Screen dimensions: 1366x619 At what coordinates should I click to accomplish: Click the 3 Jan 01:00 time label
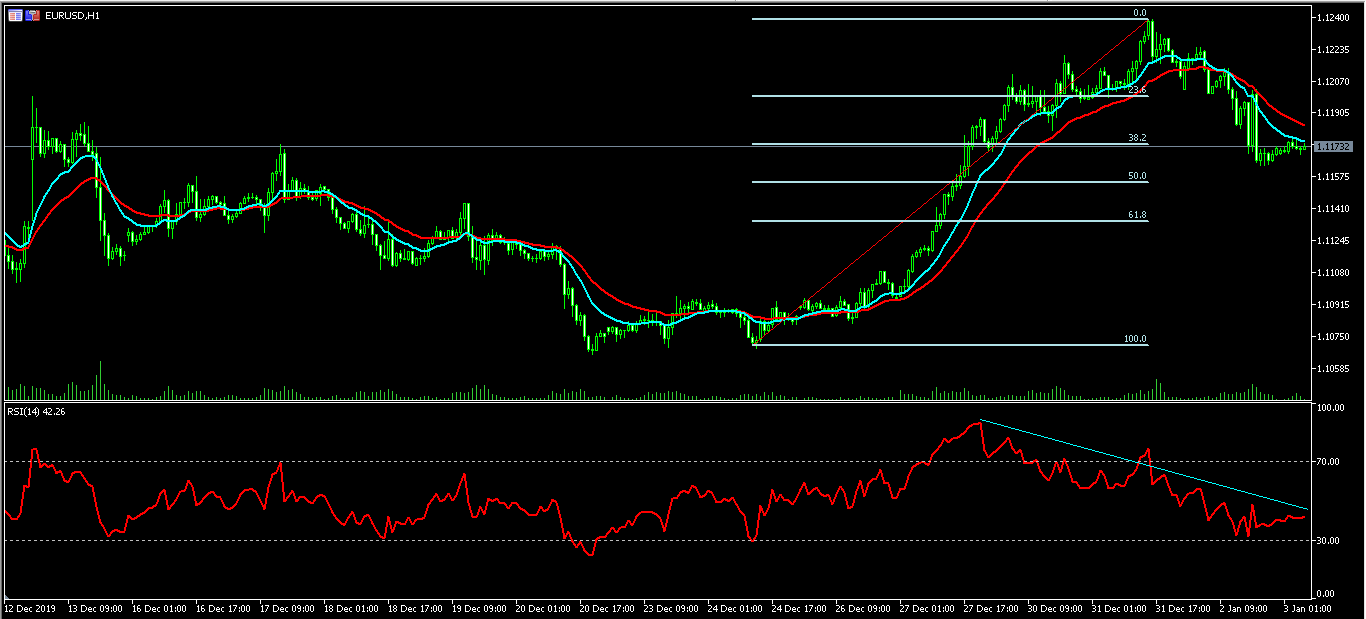tap(1307, 607)
